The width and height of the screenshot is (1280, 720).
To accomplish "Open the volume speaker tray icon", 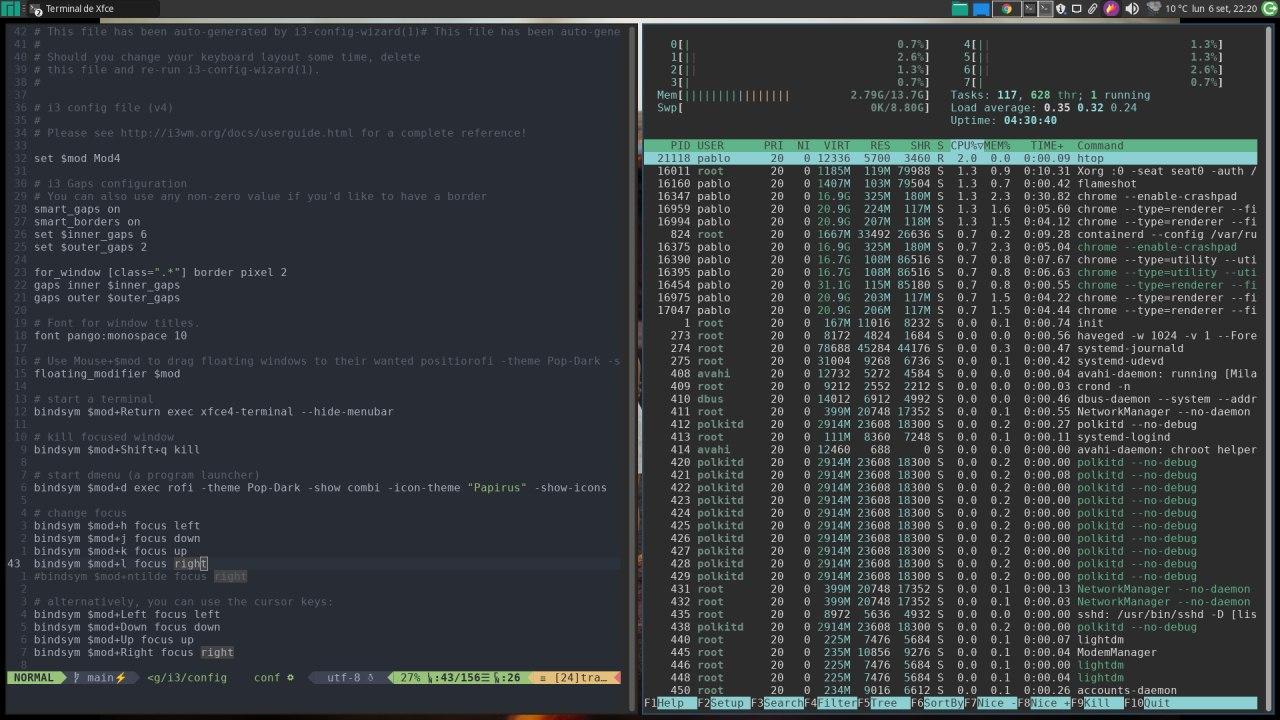I will coord(1132,9).
